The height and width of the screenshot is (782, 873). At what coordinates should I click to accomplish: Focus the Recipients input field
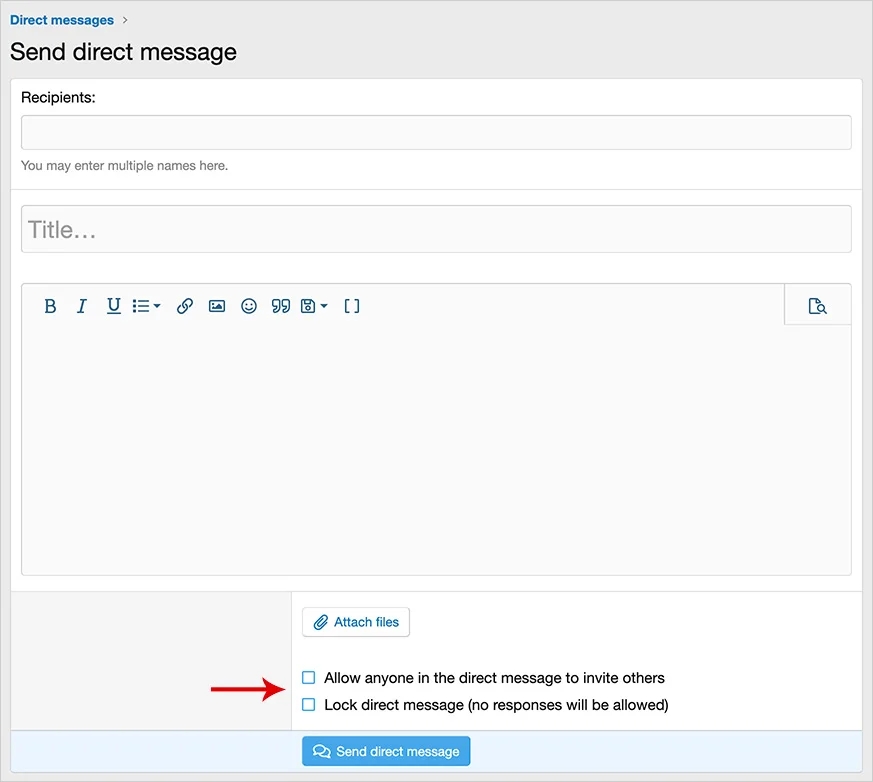point(436,133)
